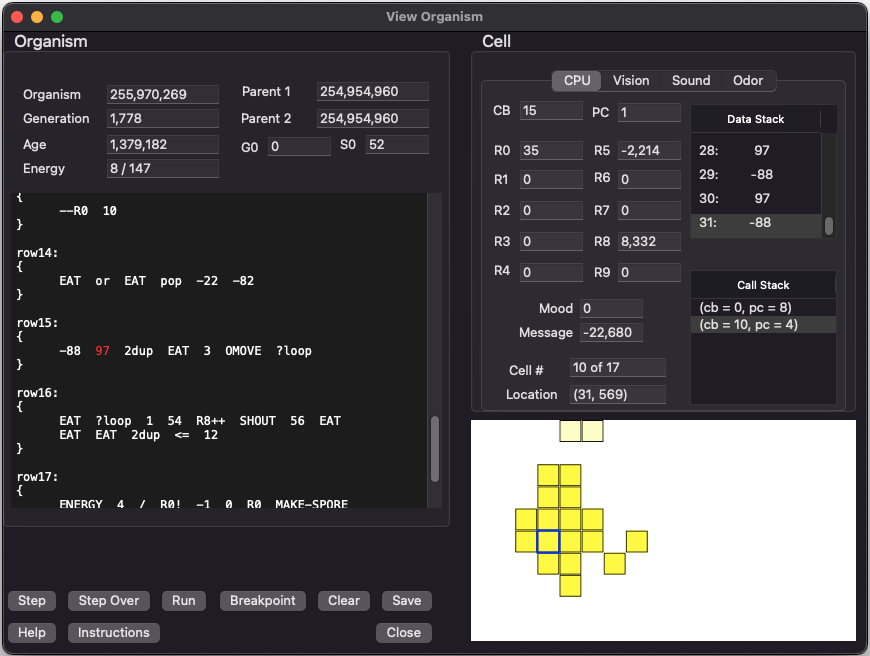The image size is (870, 656).
Task: Click the red 97 instruction in row15
Action: point(102,351)
